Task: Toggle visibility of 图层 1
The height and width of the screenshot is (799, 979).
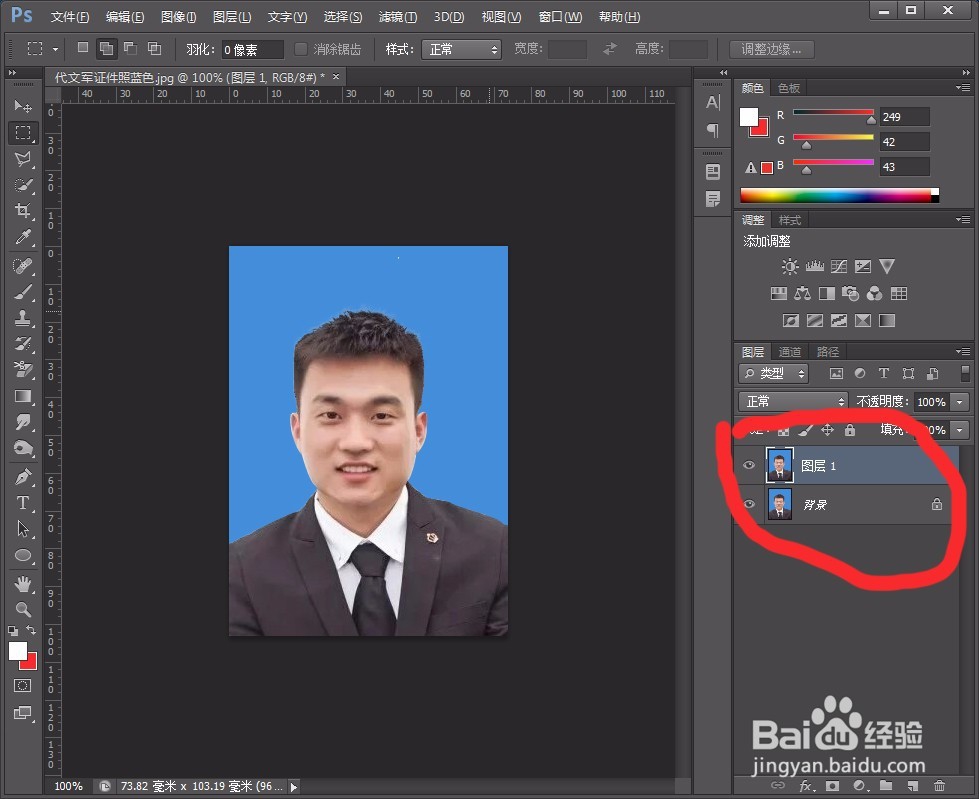Action: point(748,465)
